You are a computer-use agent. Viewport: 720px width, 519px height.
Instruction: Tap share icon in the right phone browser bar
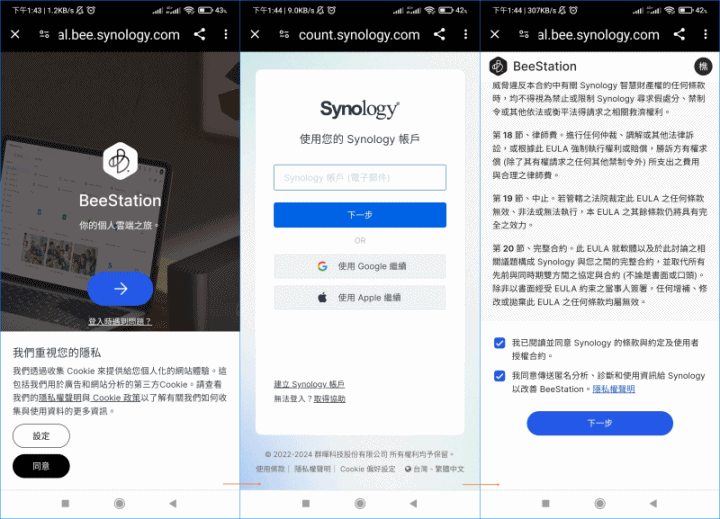click(679, 34)
